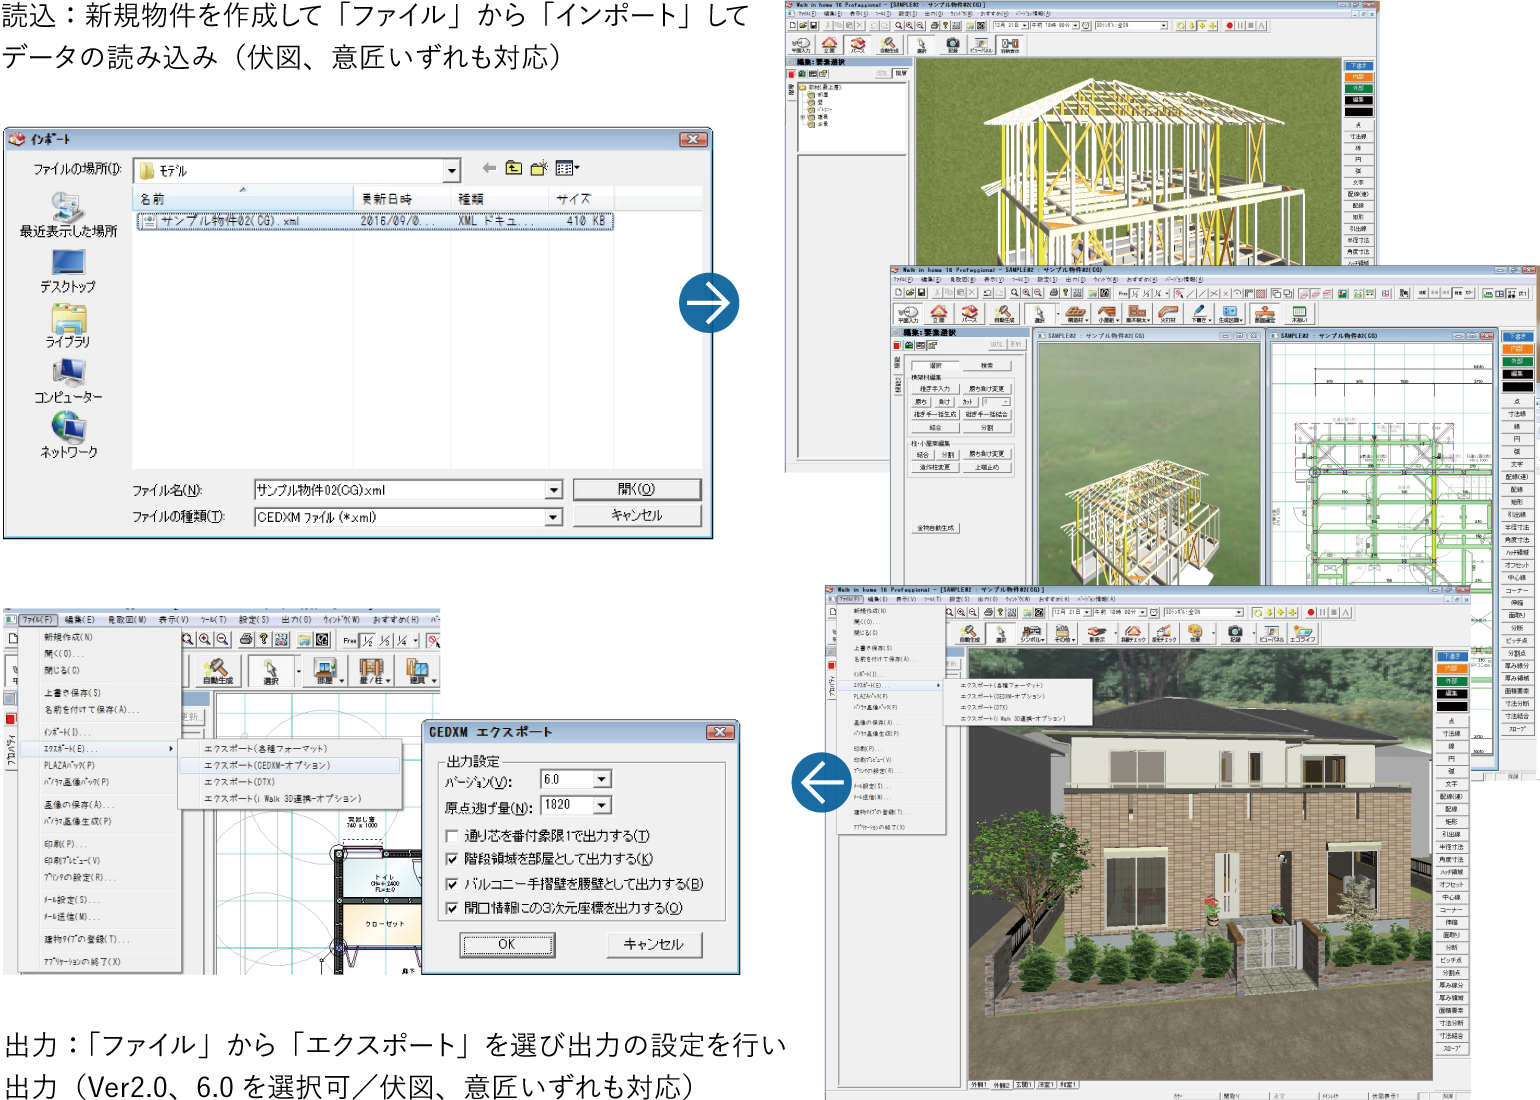Open the 表示(V) menu in bottom-left window
The height and width of the screenshot is (1100, 1540).
point(173,619)
